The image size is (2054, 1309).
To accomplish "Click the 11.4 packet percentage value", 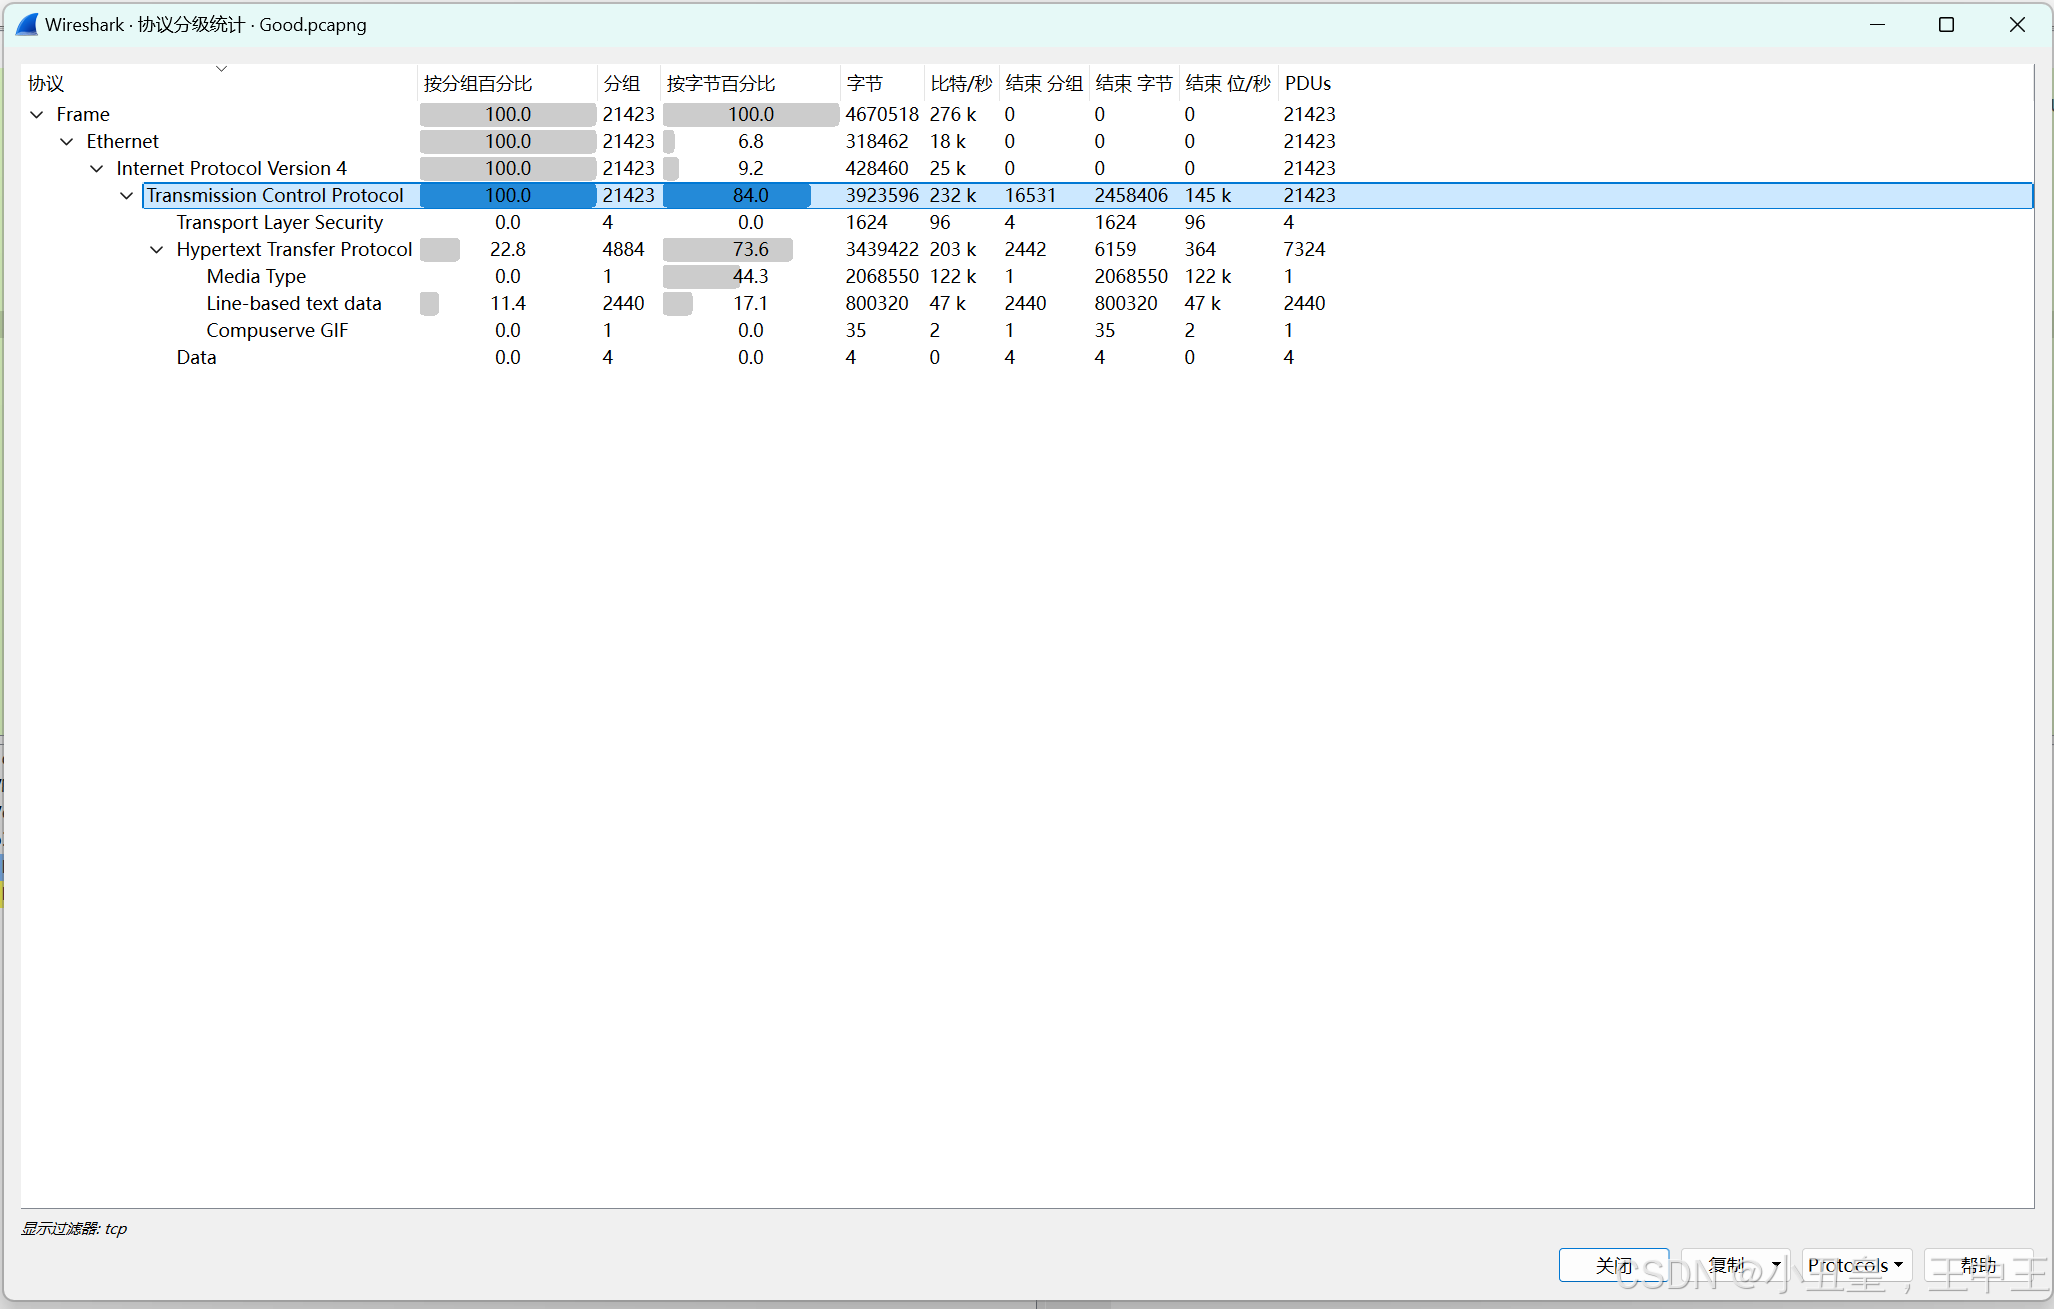I will 508,304.
